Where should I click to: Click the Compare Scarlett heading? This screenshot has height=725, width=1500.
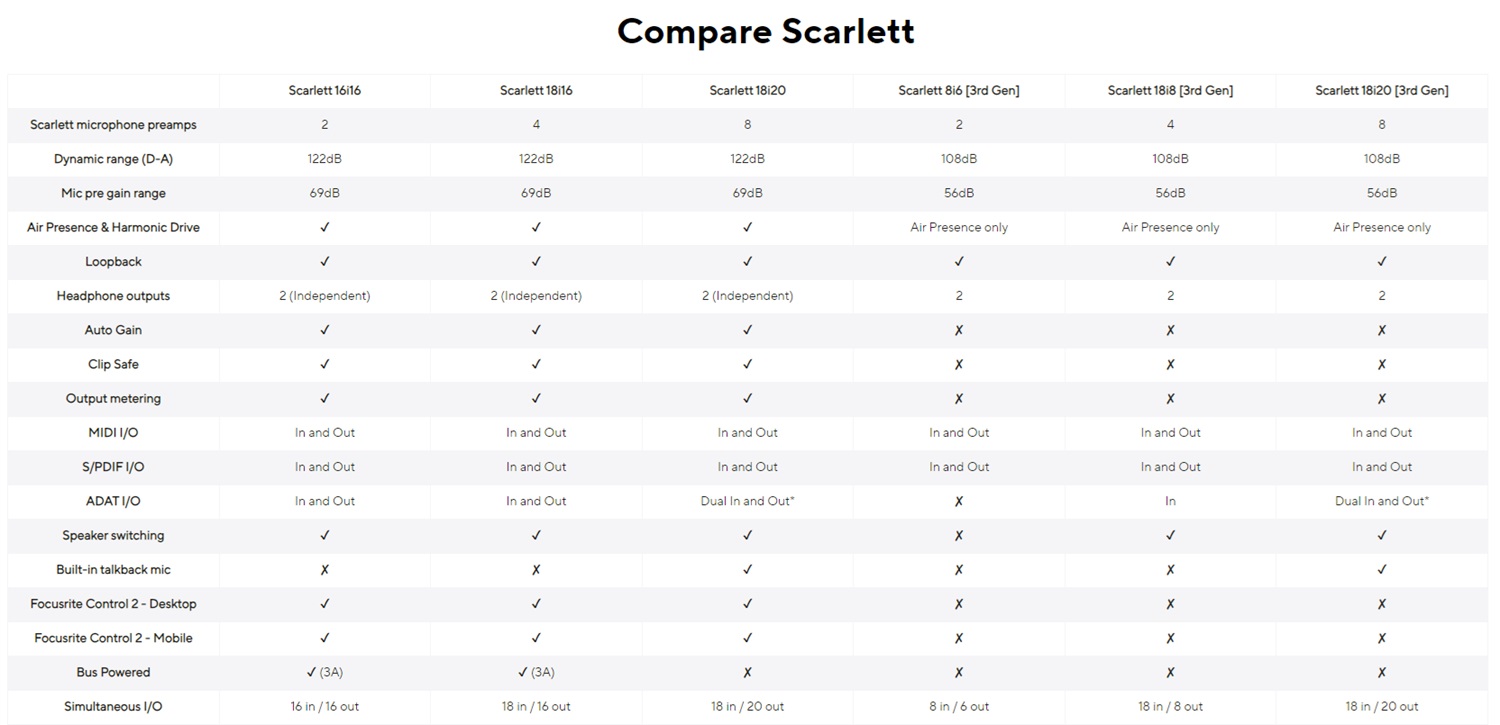pyautogui.click(x=766, y=31)
